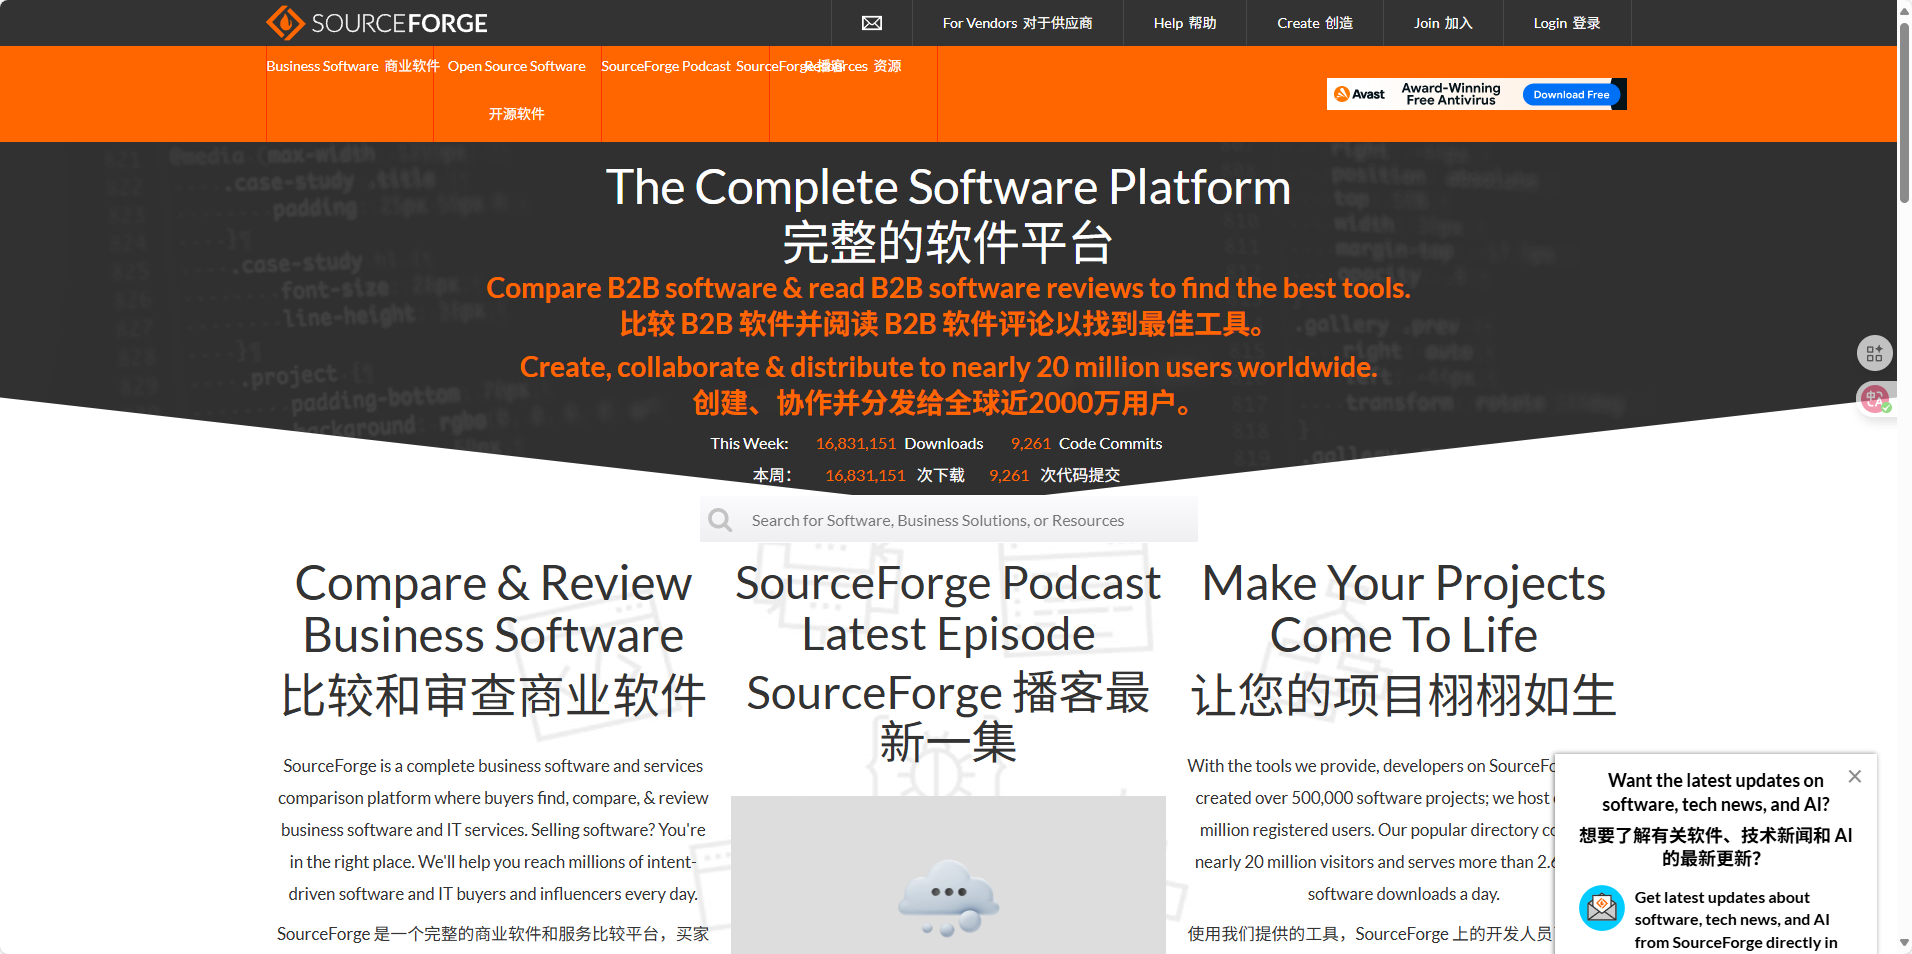
Task: Click the software search input field
Action: 960,520
